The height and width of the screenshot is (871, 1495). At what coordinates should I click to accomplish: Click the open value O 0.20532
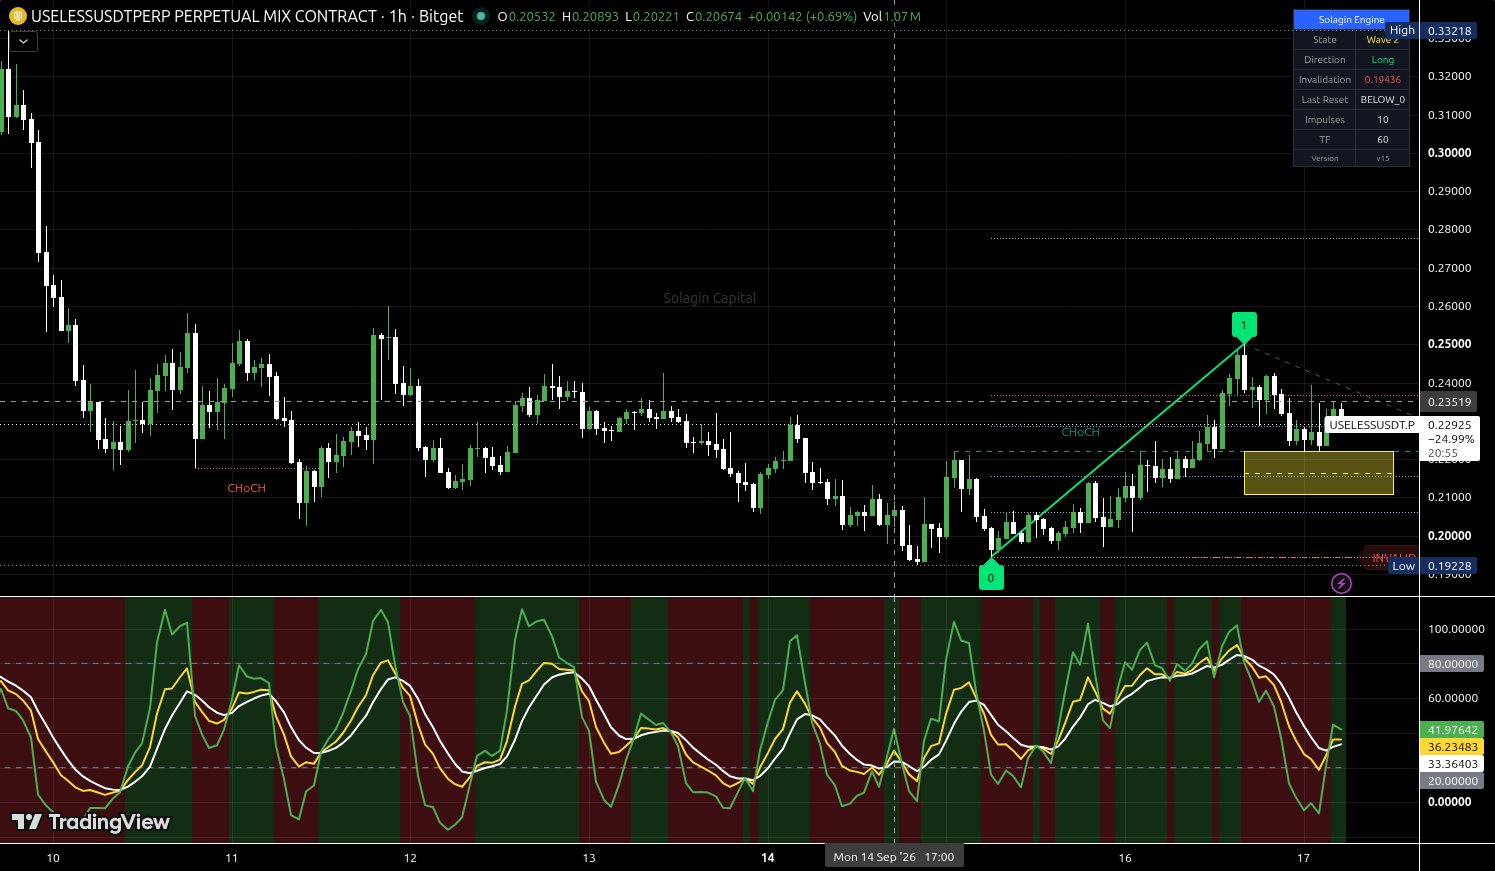click(x=526, y=16)
